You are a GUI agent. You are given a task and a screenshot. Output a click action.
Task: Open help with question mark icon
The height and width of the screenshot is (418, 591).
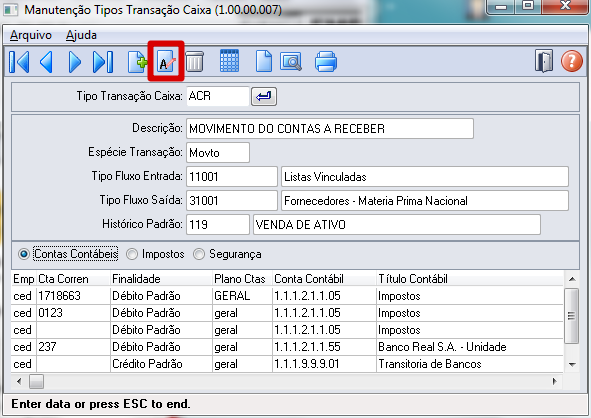pos(572,61)
